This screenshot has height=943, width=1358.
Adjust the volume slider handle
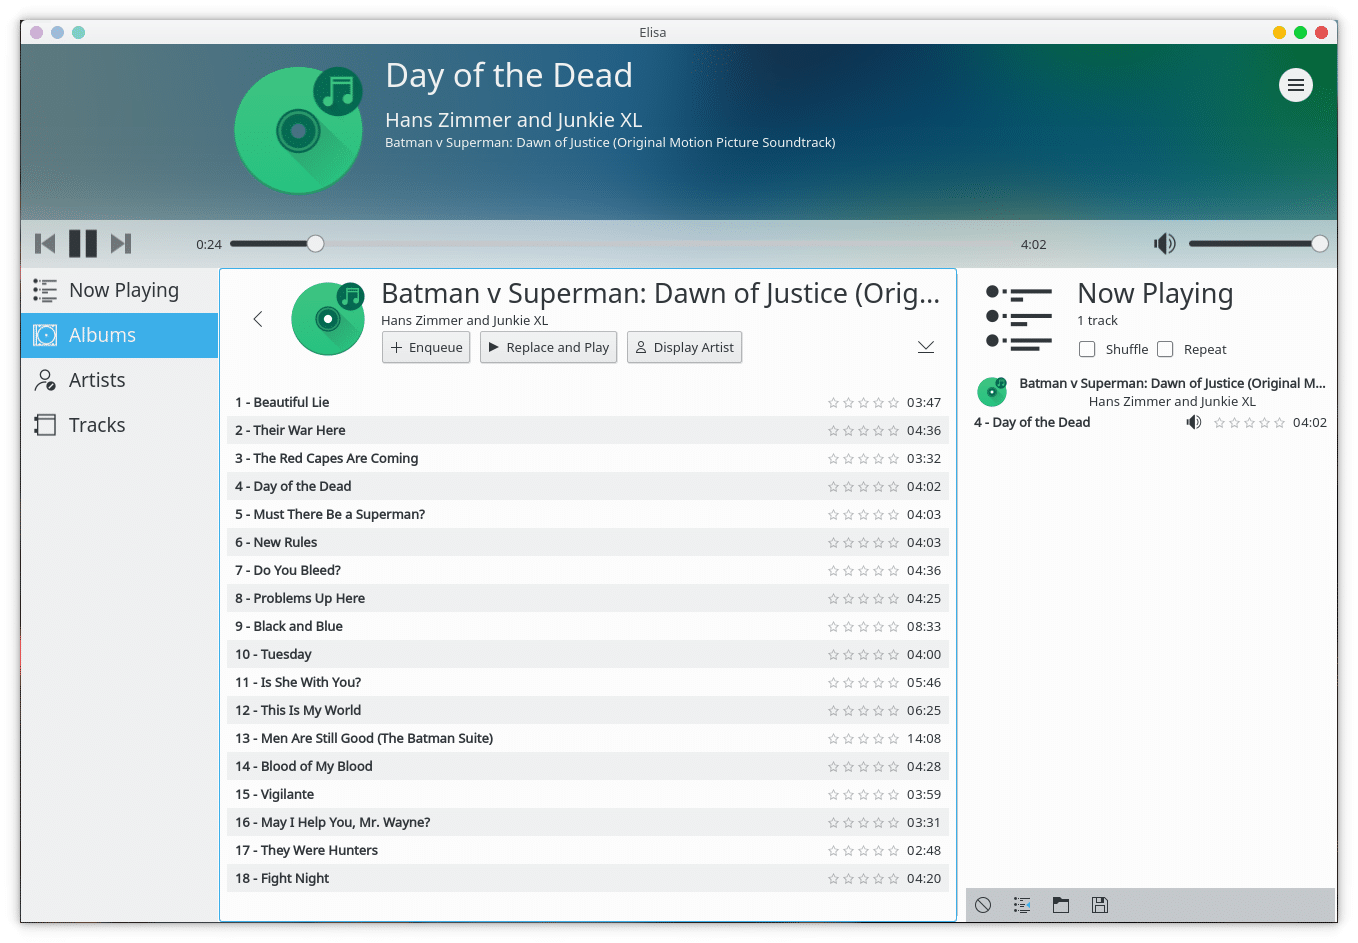[x=1320, y=243]
